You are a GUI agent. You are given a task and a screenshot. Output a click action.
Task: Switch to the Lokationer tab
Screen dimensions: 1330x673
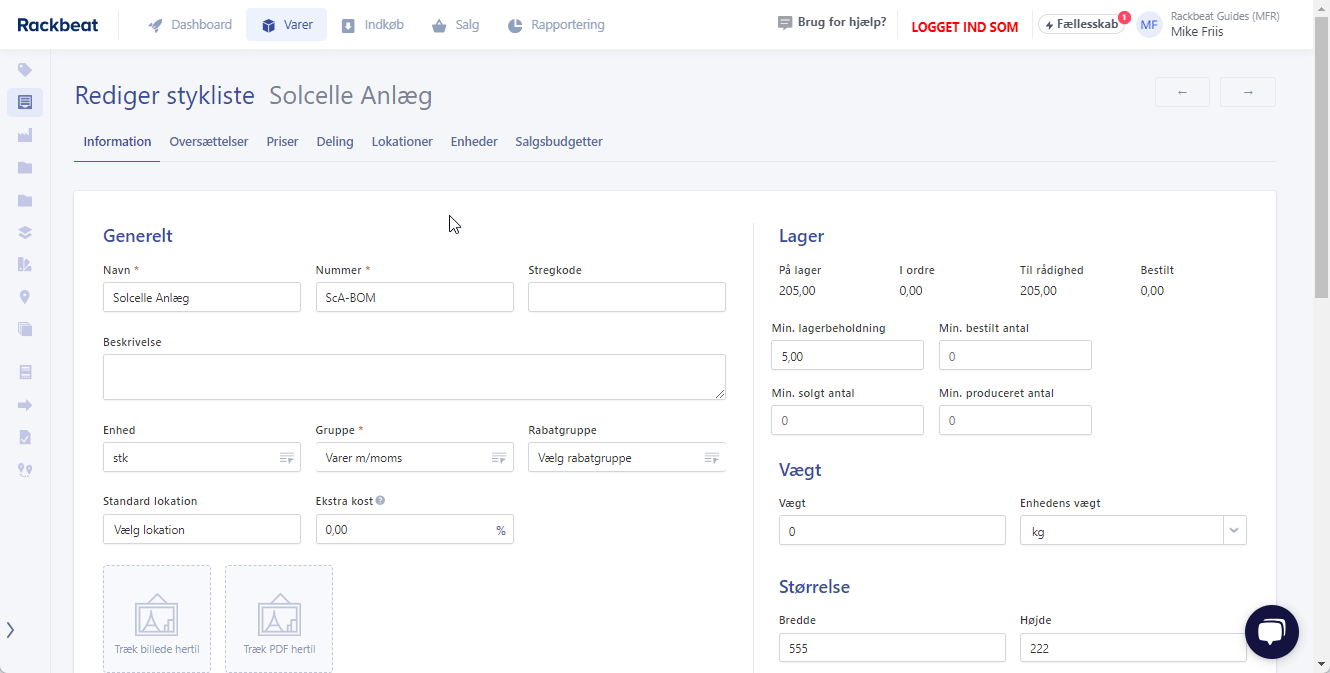[402, 142]
